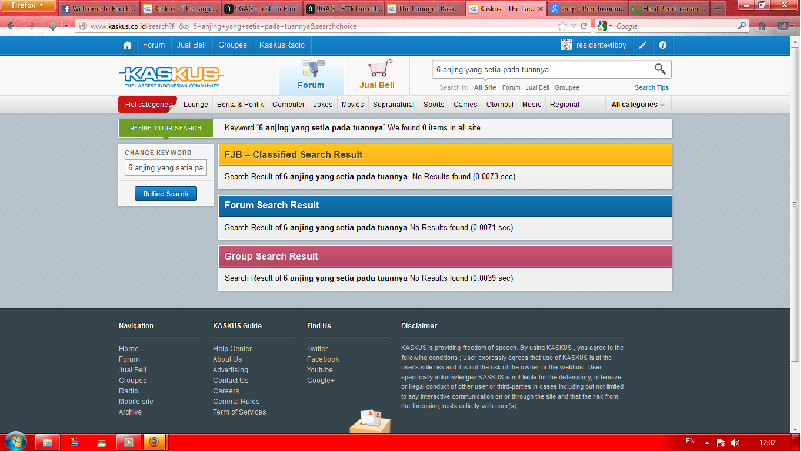
Task: Open the Jokes category
Action: (x=323, y=104)
